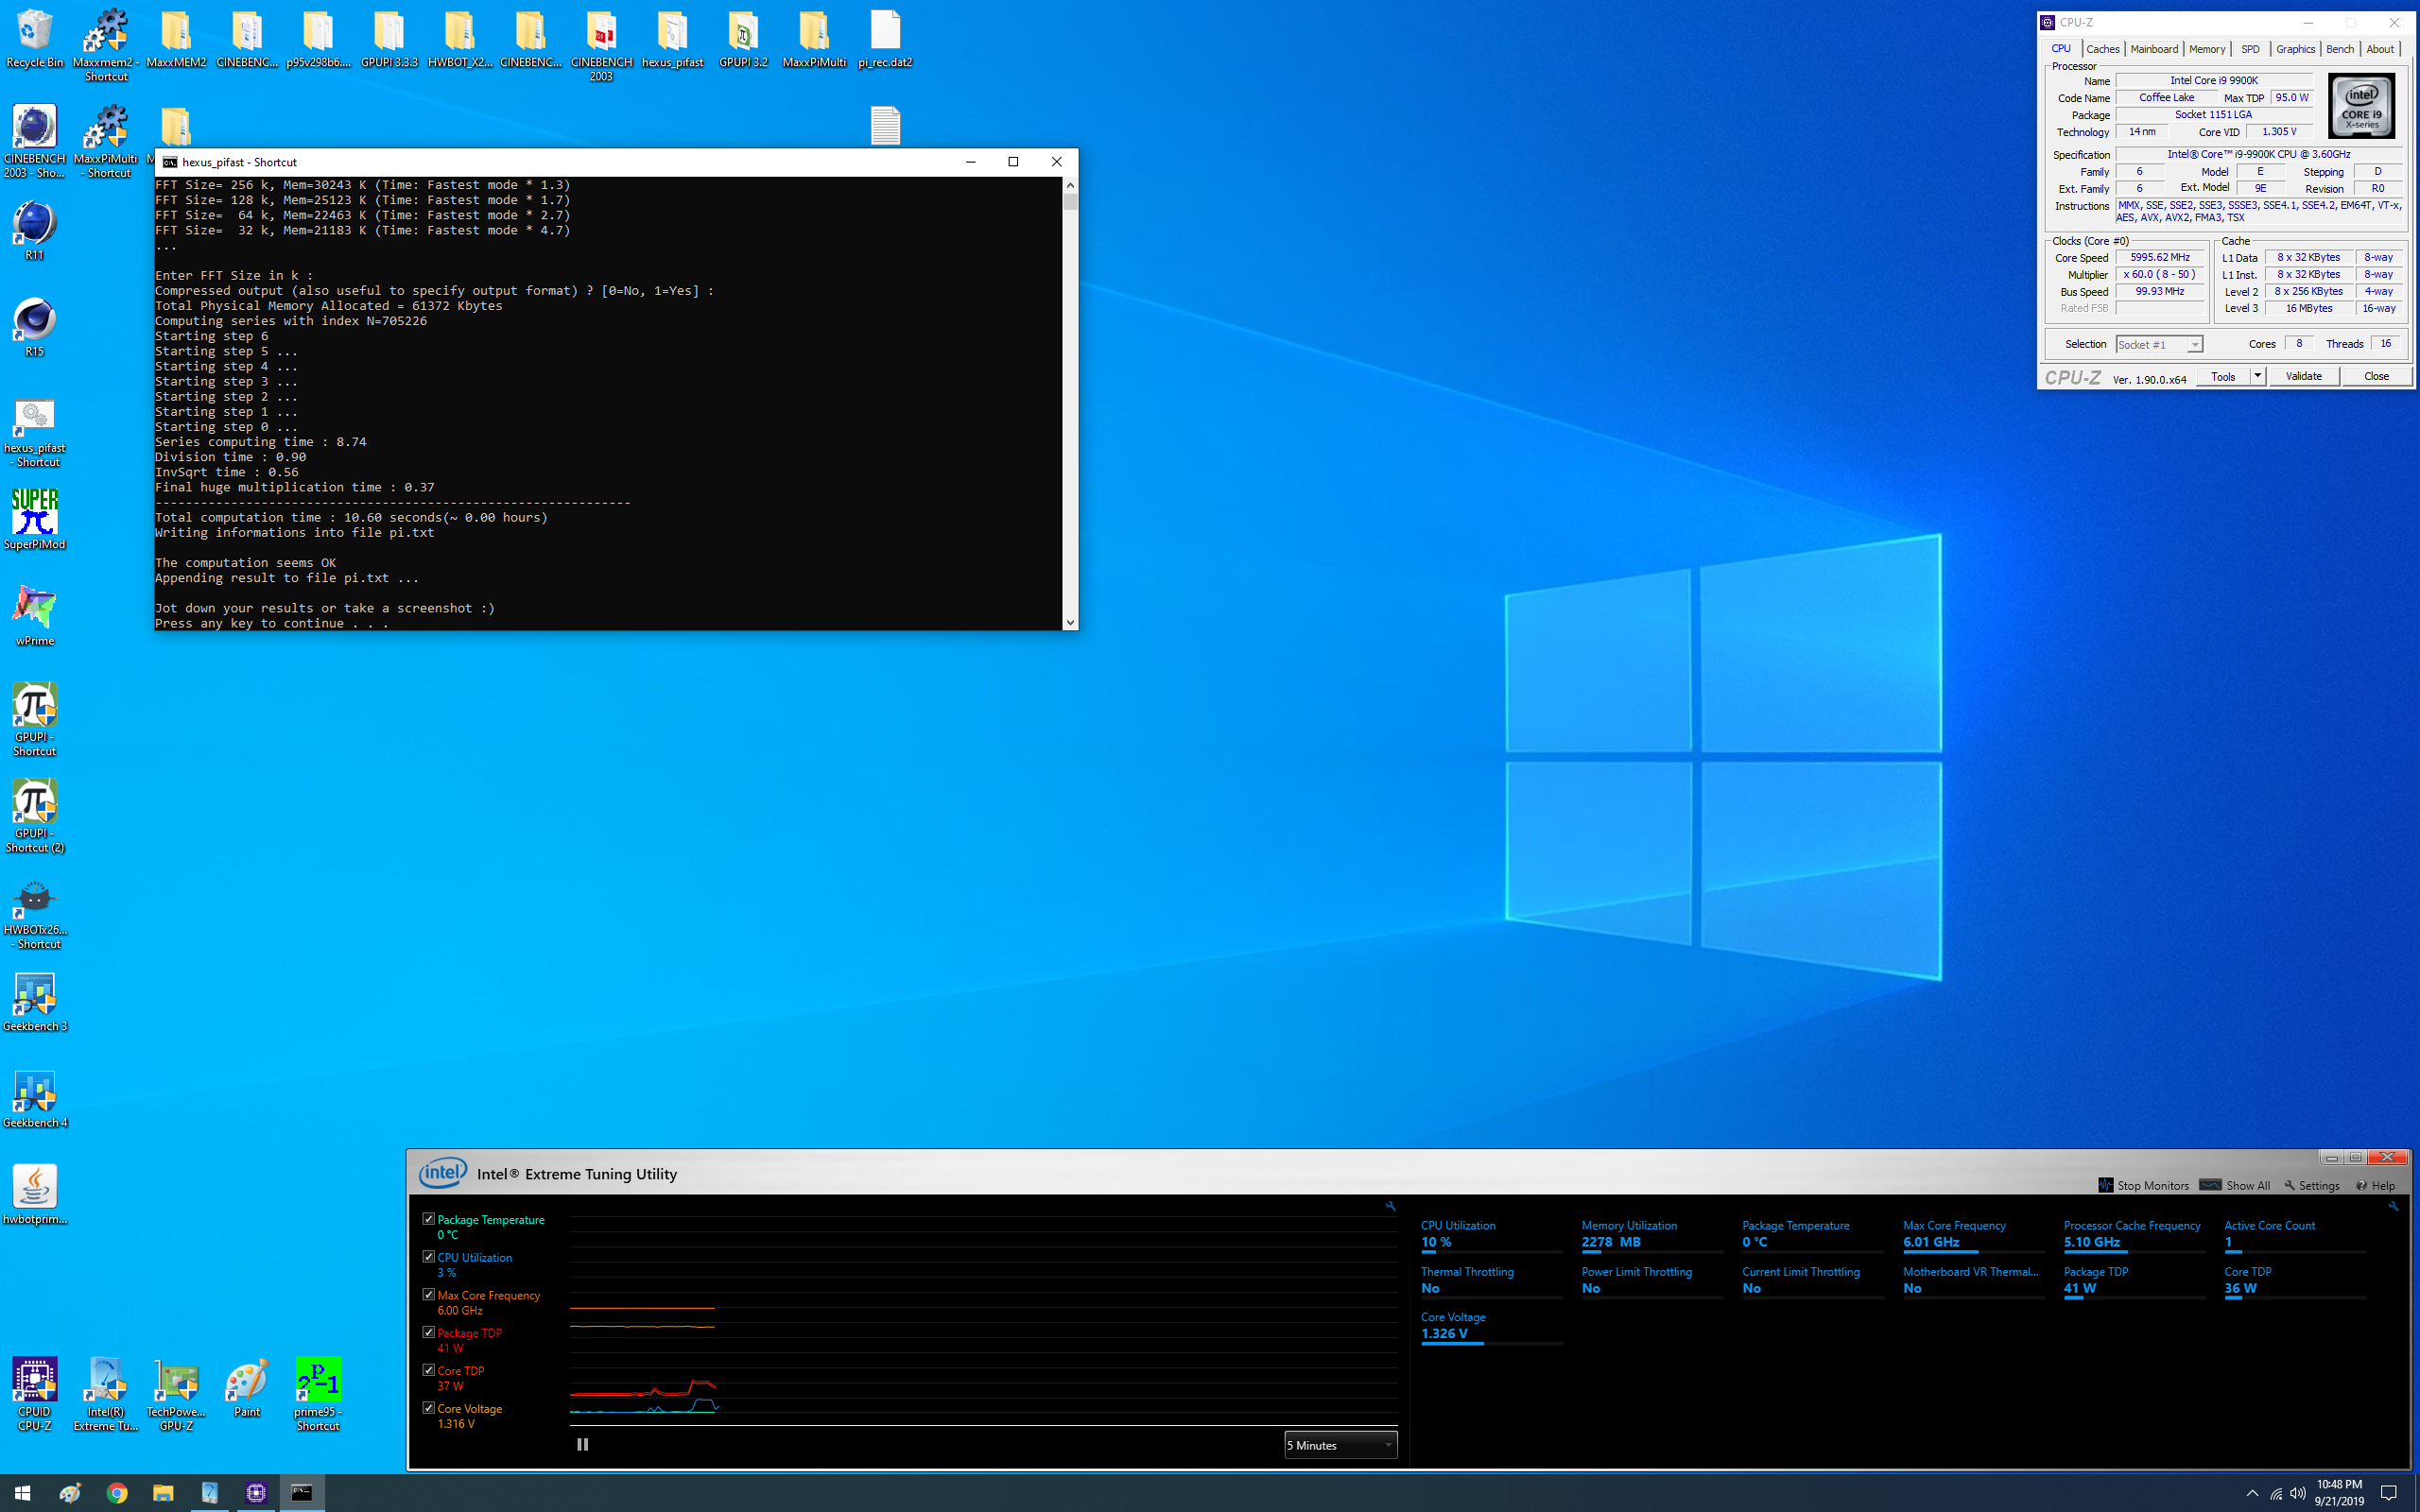Open XTU Settings

pos(2311,1185)
